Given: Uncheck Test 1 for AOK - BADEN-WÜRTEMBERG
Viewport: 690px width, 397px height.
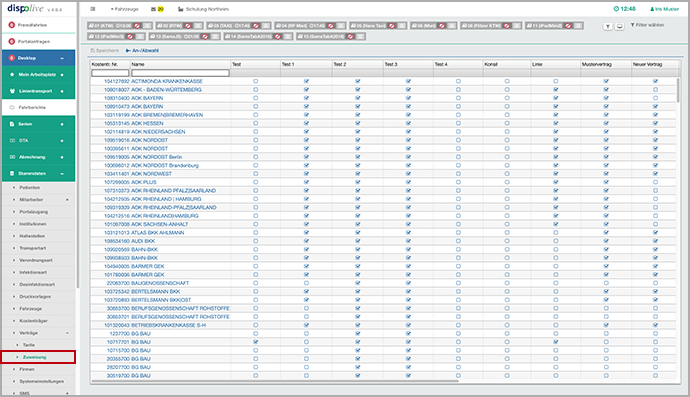Looking at the screenshot, I should click(306, 90).
